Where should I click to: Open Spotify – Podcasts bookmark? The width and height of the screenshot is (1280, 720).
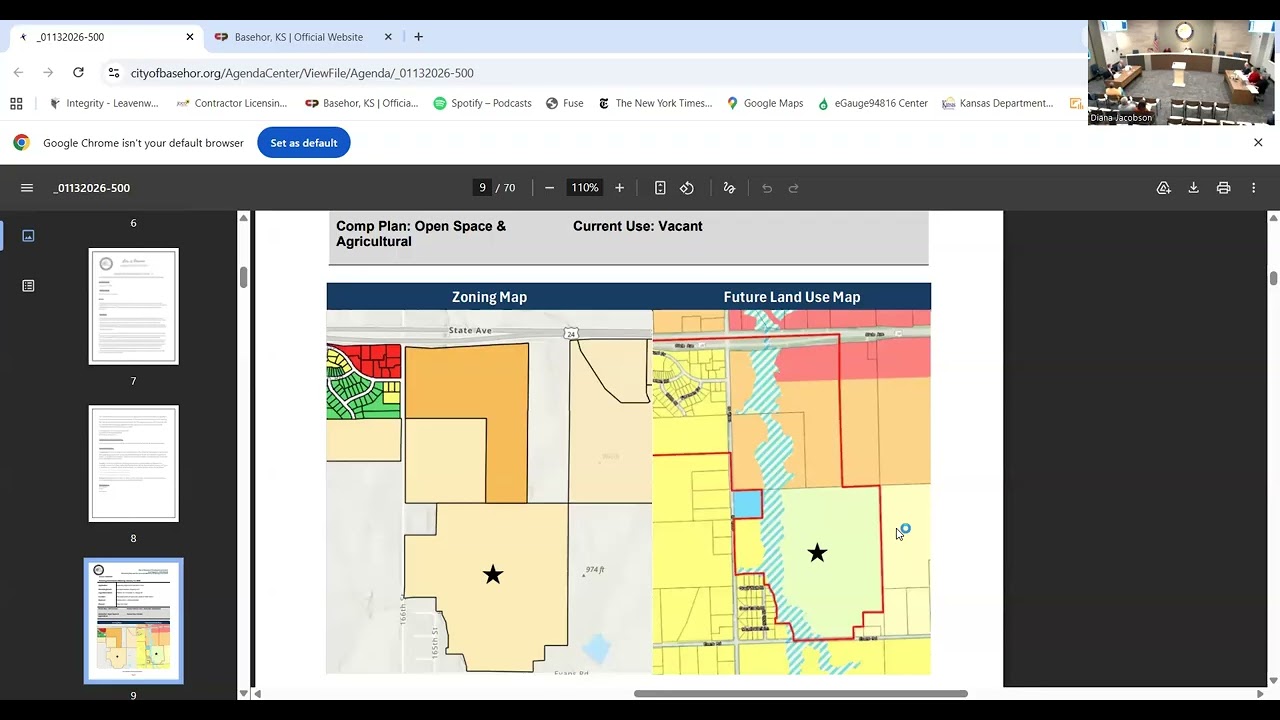point(482,103)
